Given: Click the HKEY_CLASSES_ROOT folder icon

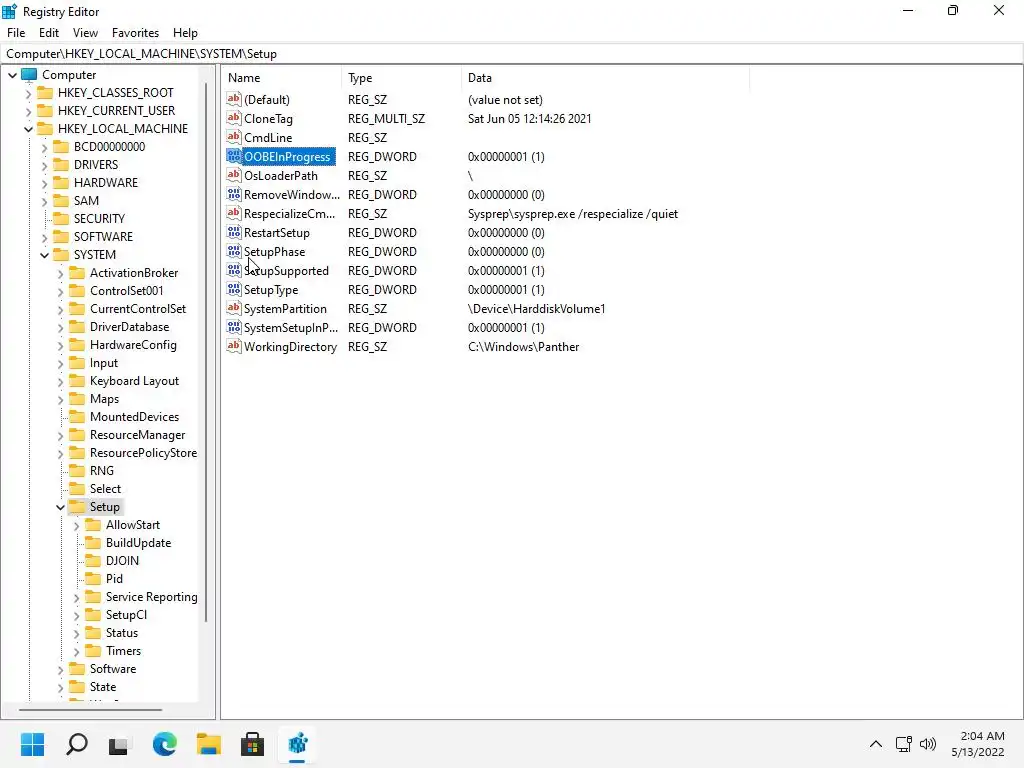Looking at the screenshot, I should pos(45,92).
